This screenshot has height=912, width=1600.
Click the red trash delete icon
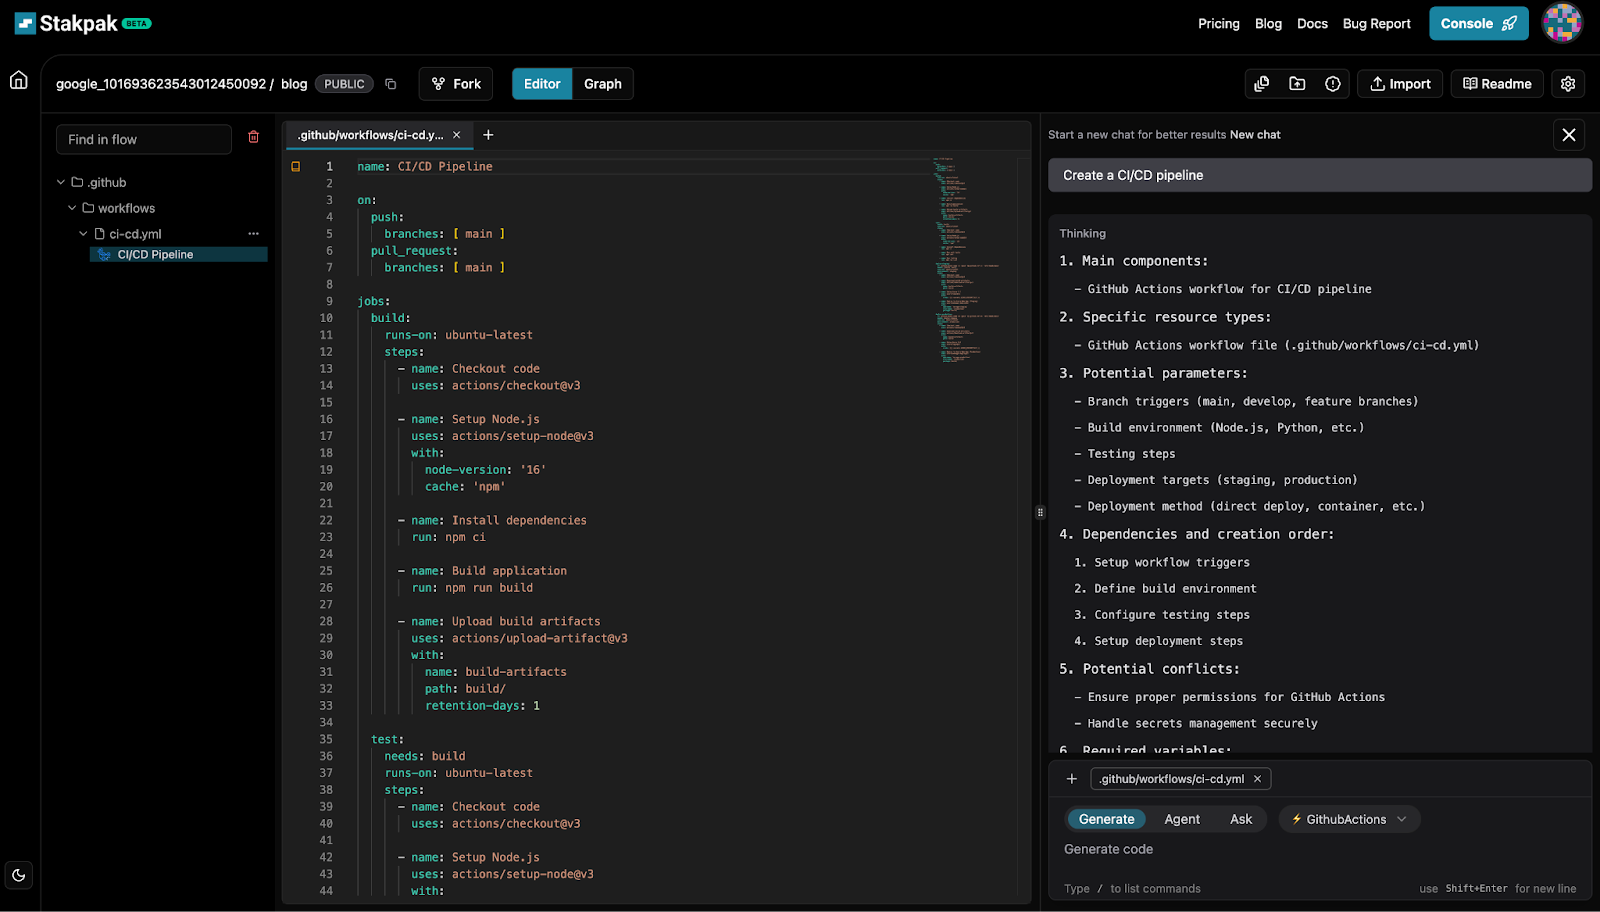coord(254,137)
